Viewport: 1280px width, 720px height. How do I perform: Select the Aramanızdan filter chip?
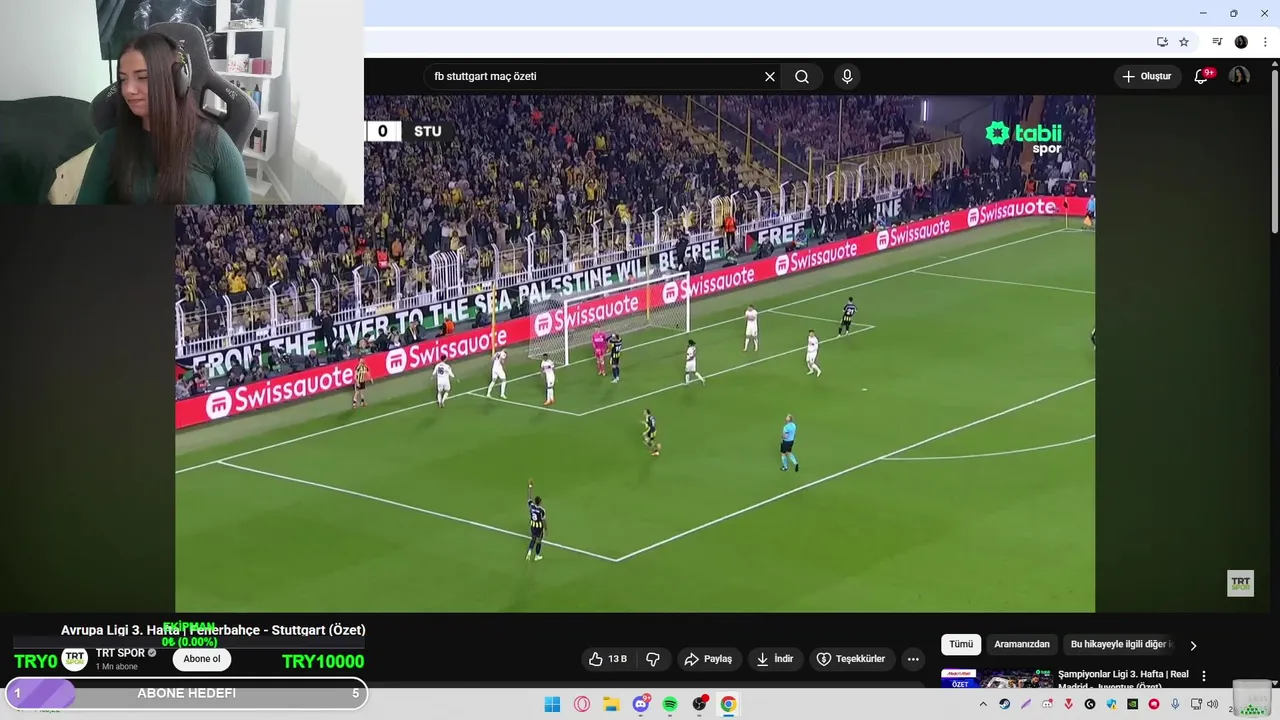coord(1022,645)
